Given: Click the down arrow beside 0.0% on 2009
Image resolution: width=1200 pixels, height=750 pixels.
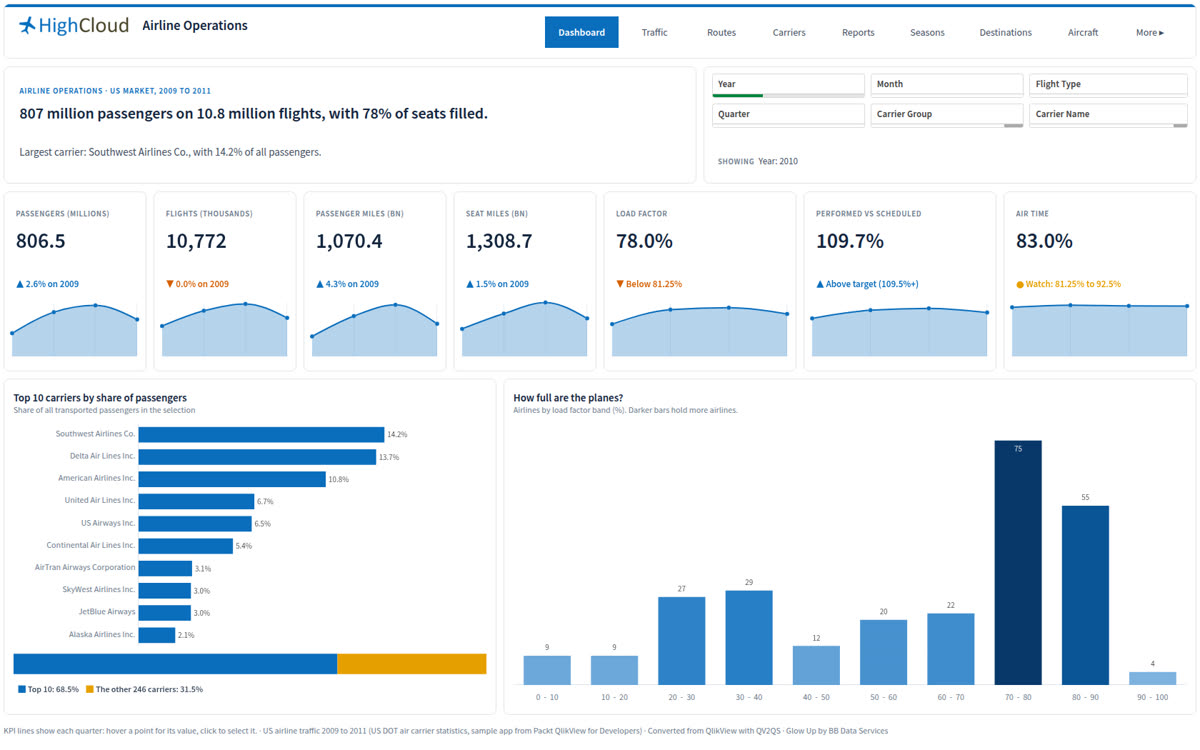Looking at the screenshot, I should click(x=170, y=284).
